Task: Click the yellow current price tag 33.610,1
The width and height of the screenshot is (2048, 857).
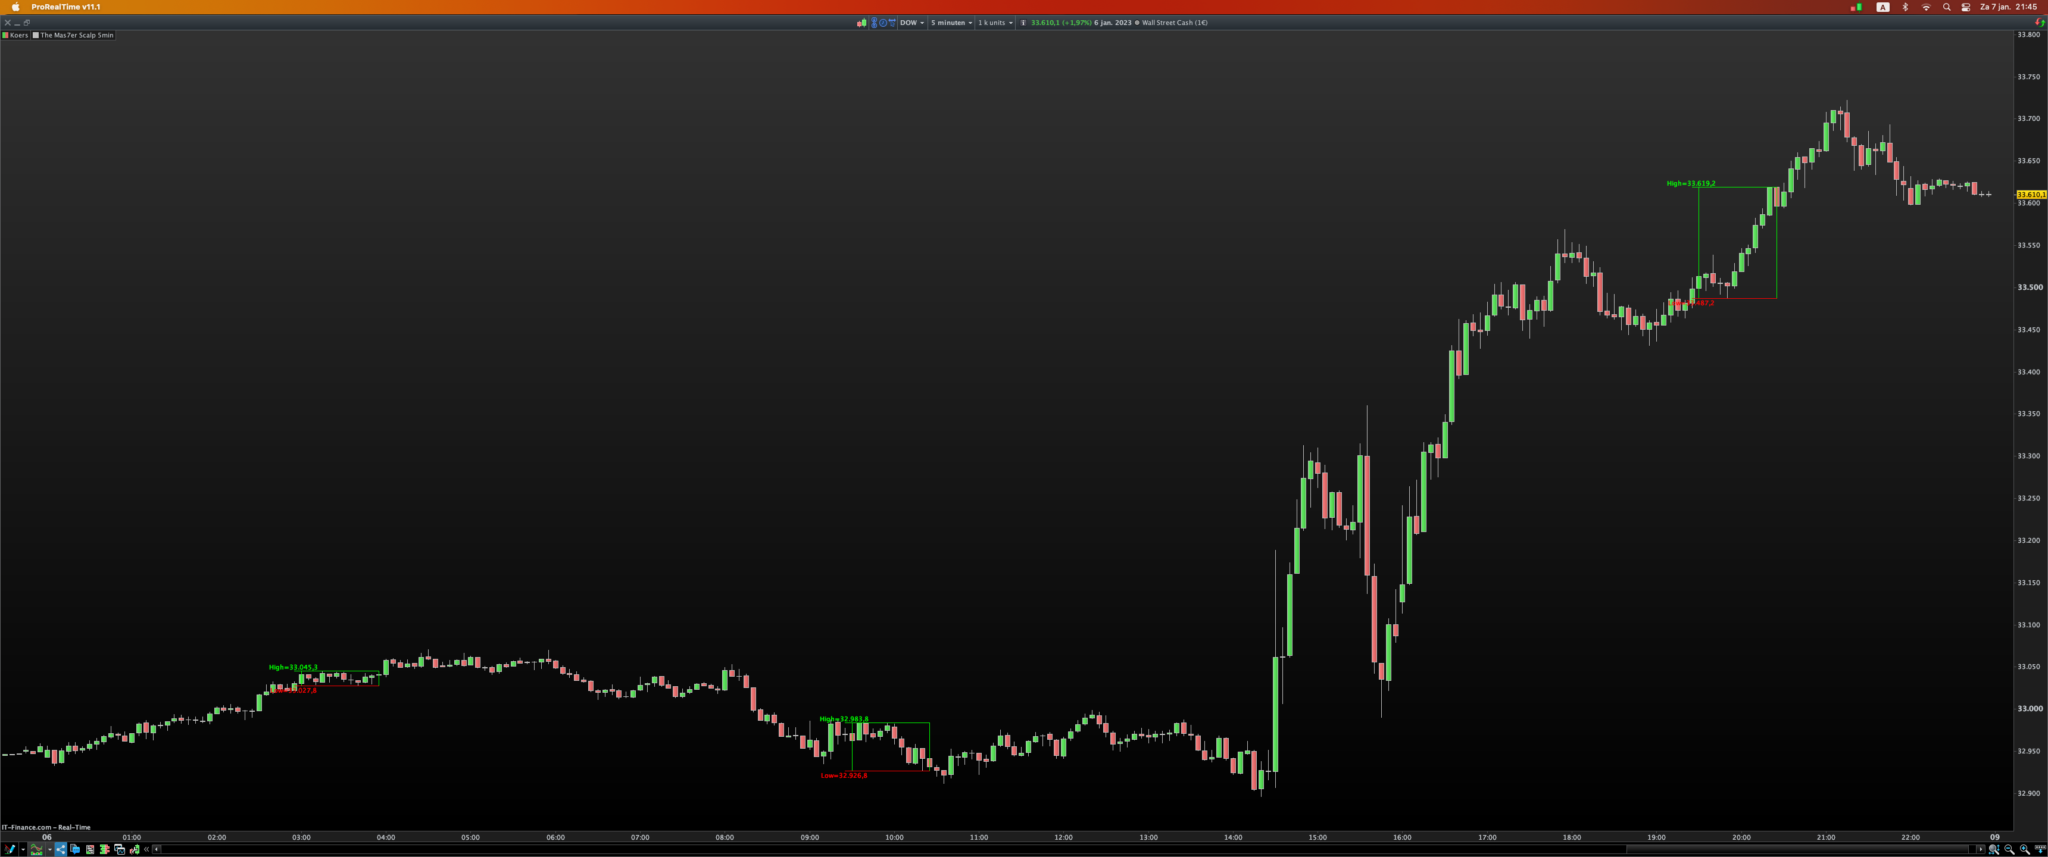Action: pyautogui.click(x=2031, y=194)
